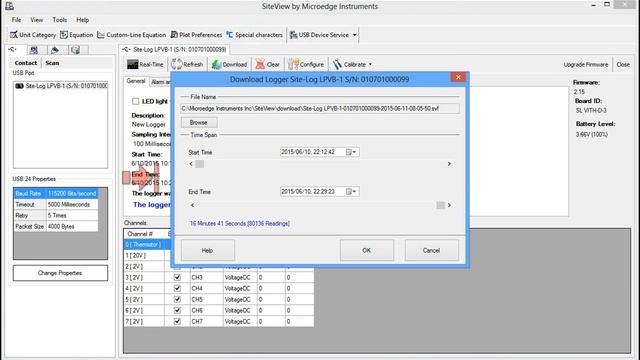Select channel row 1 [20V]
The image size is (640, 360).
[x=147, y=256]
